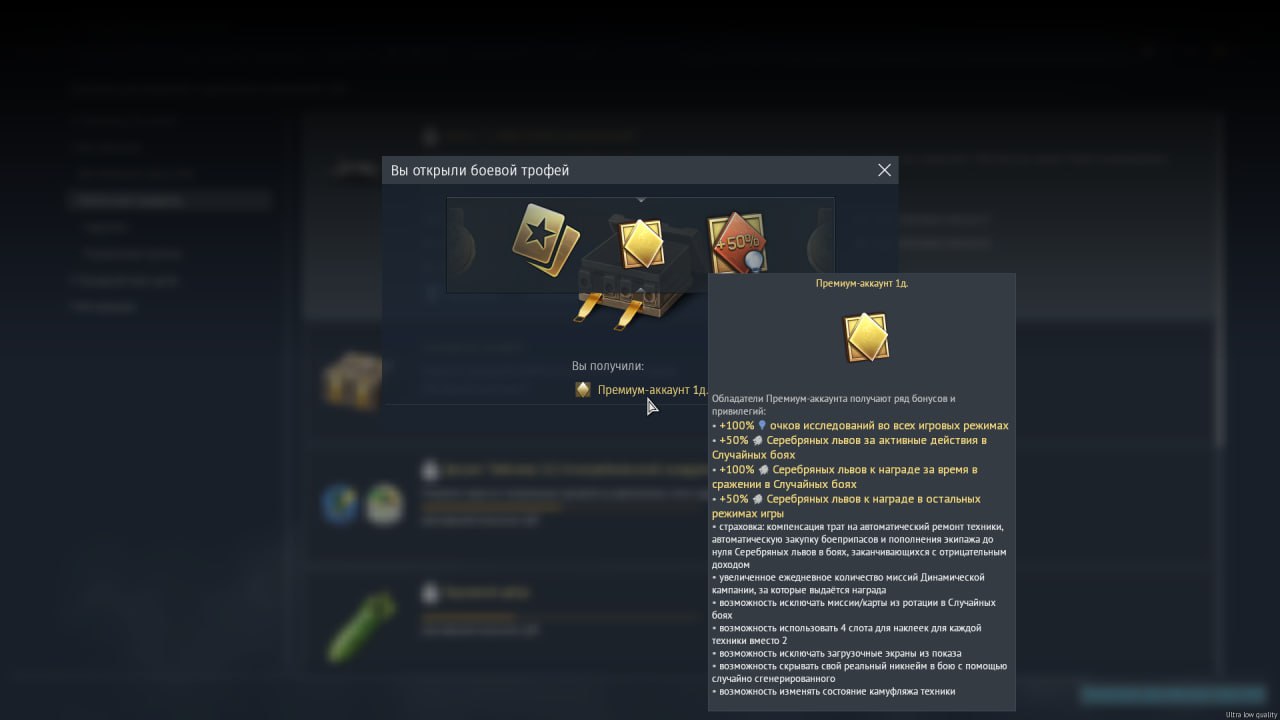Click the gold star cards reward icon
This screenshot has height=720, width=1280.
[545, 240]
